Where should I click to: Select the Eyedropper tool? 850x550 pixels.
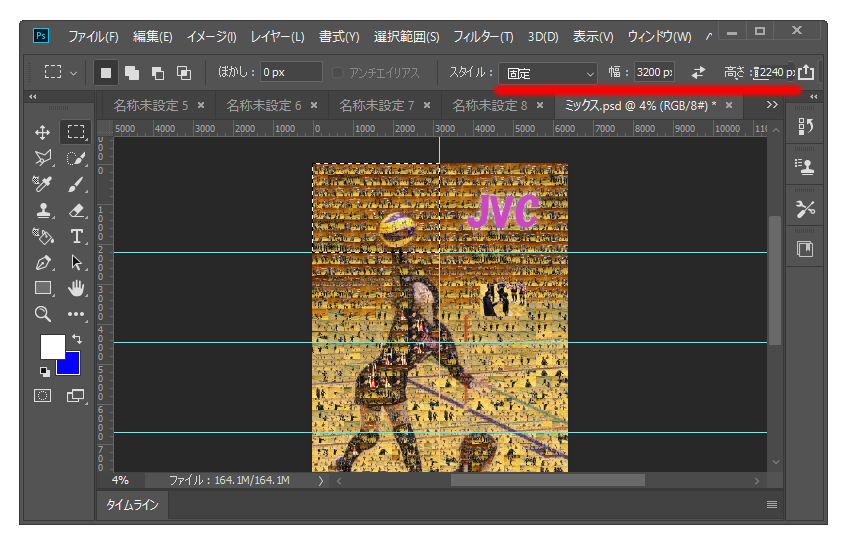click(x=43, y=184)
